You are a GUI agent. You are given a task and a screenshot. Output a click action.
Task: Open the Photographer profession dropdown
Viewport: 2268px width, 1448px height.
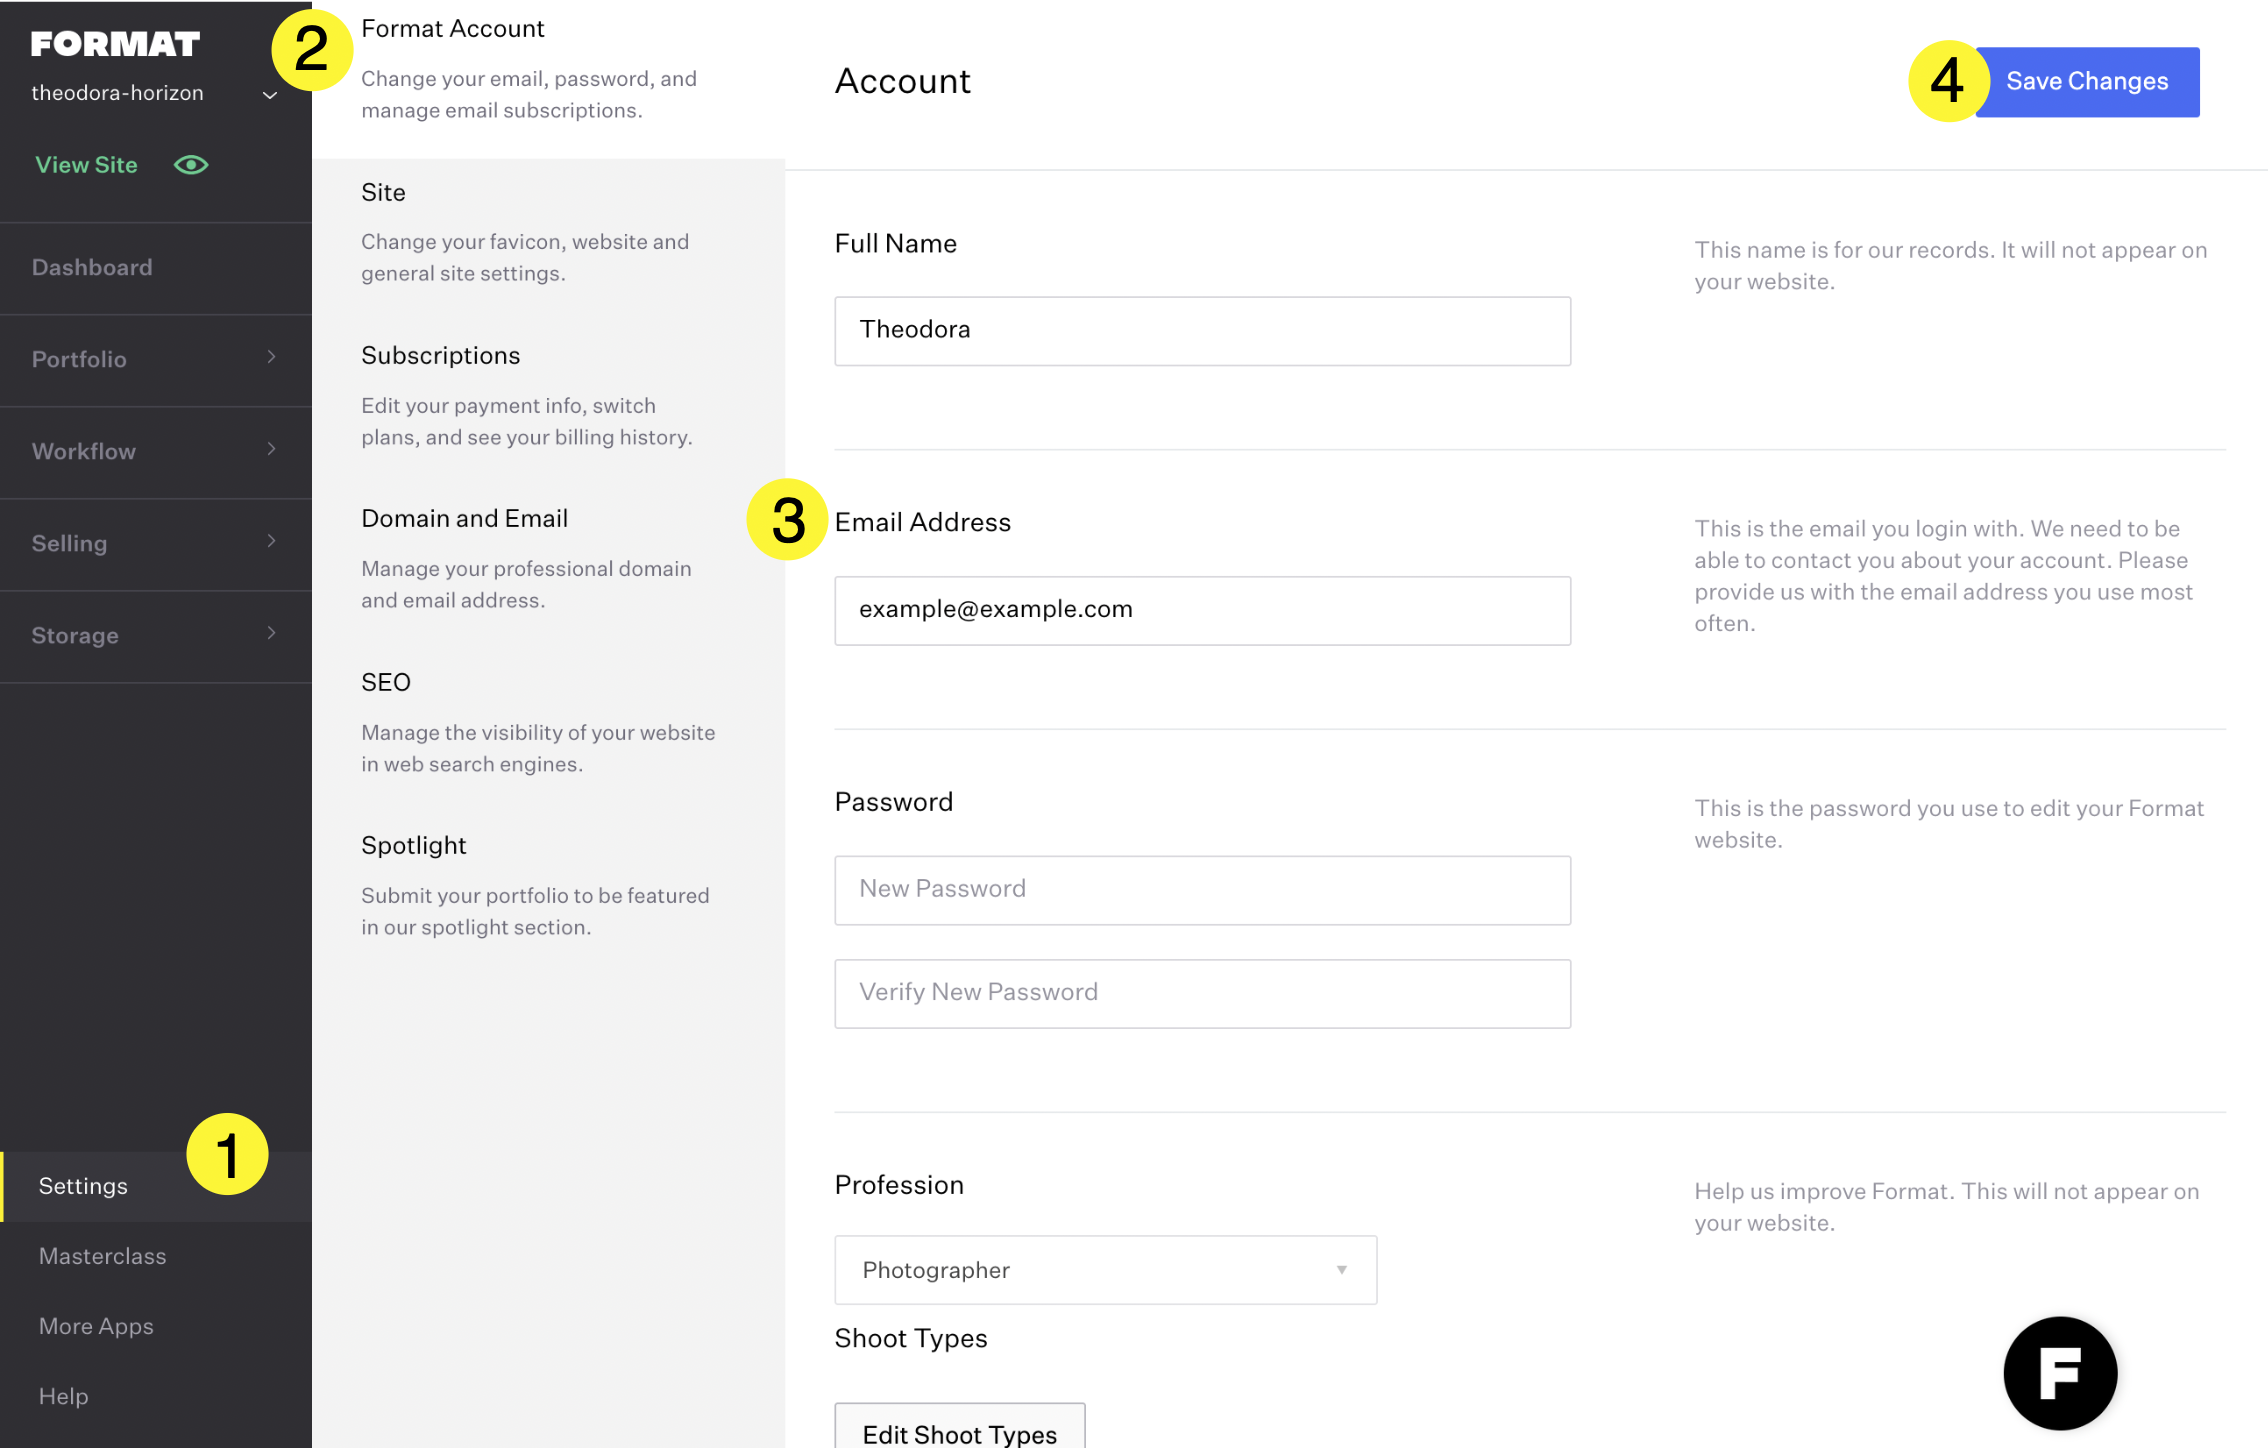[1105, 1270]
